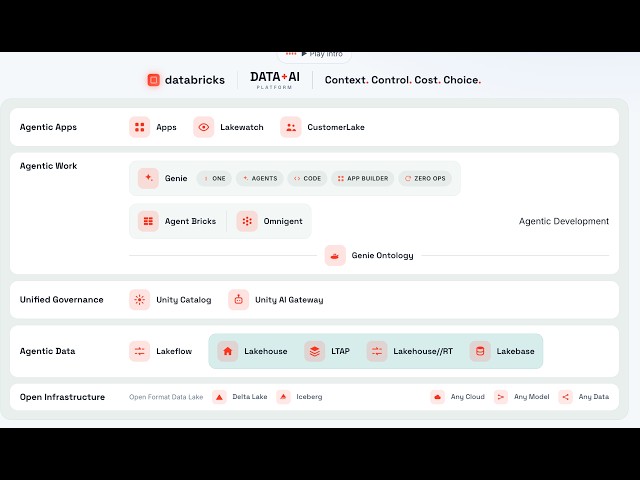Click the CustomerLake people icon

(291, 127)
